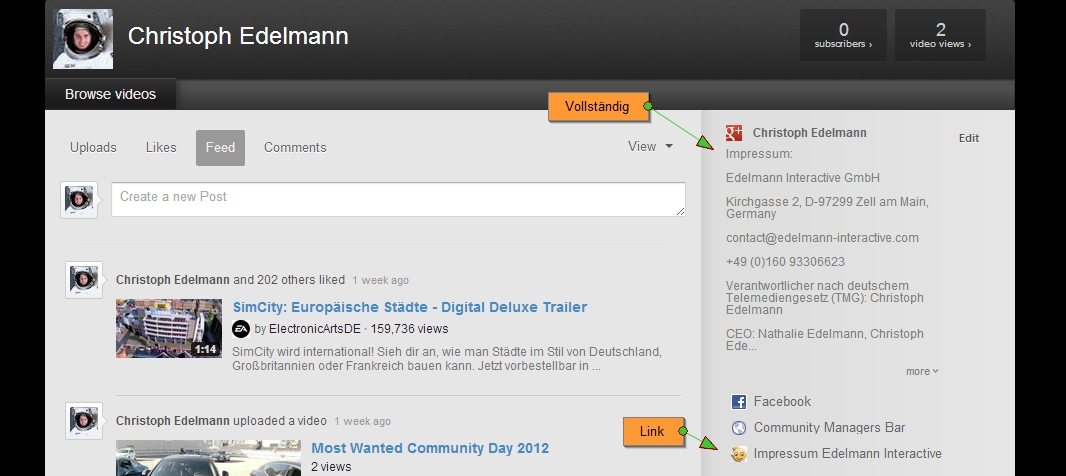Open the Most Wanted Community Day thumbnail
This screenshot has height=476, width=1066.
tap(208, 458)
